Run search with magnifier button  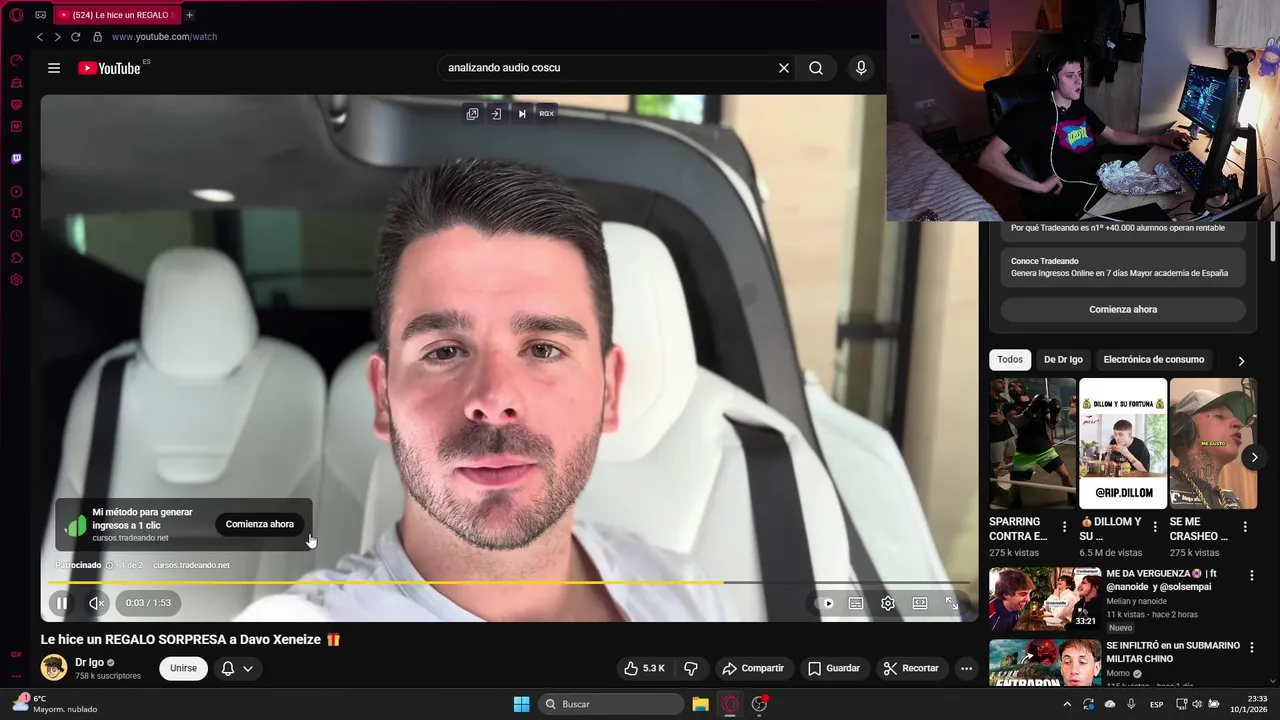point(816,68)
